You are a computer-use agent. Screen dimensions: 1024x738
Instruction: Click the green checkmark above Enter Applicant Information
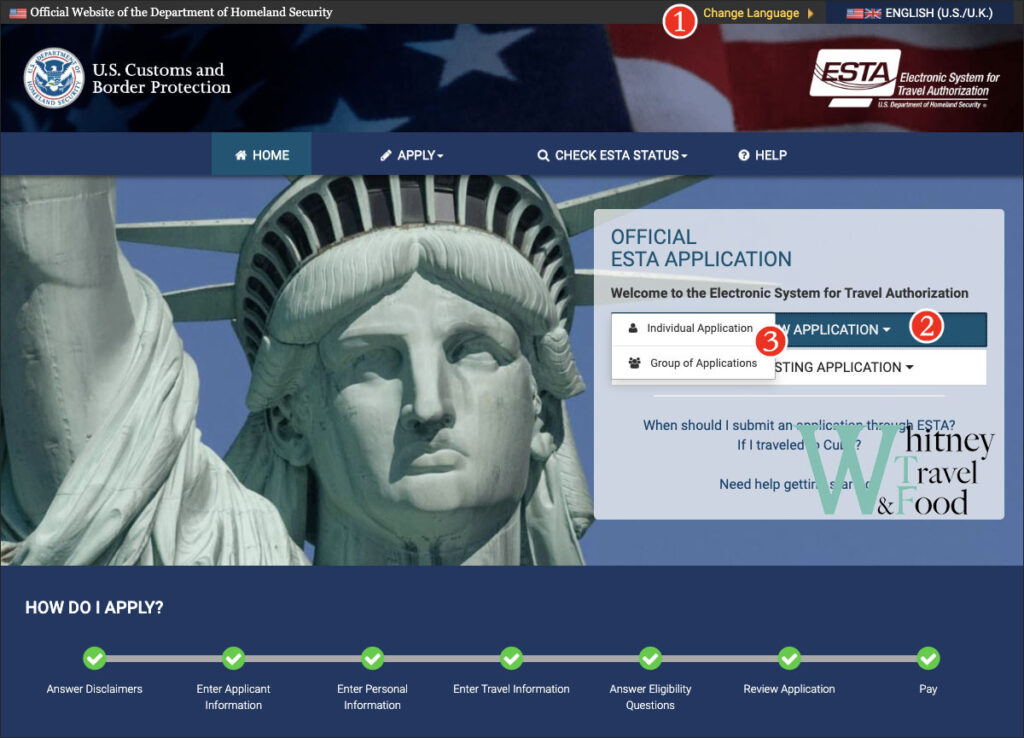[233, 658]
